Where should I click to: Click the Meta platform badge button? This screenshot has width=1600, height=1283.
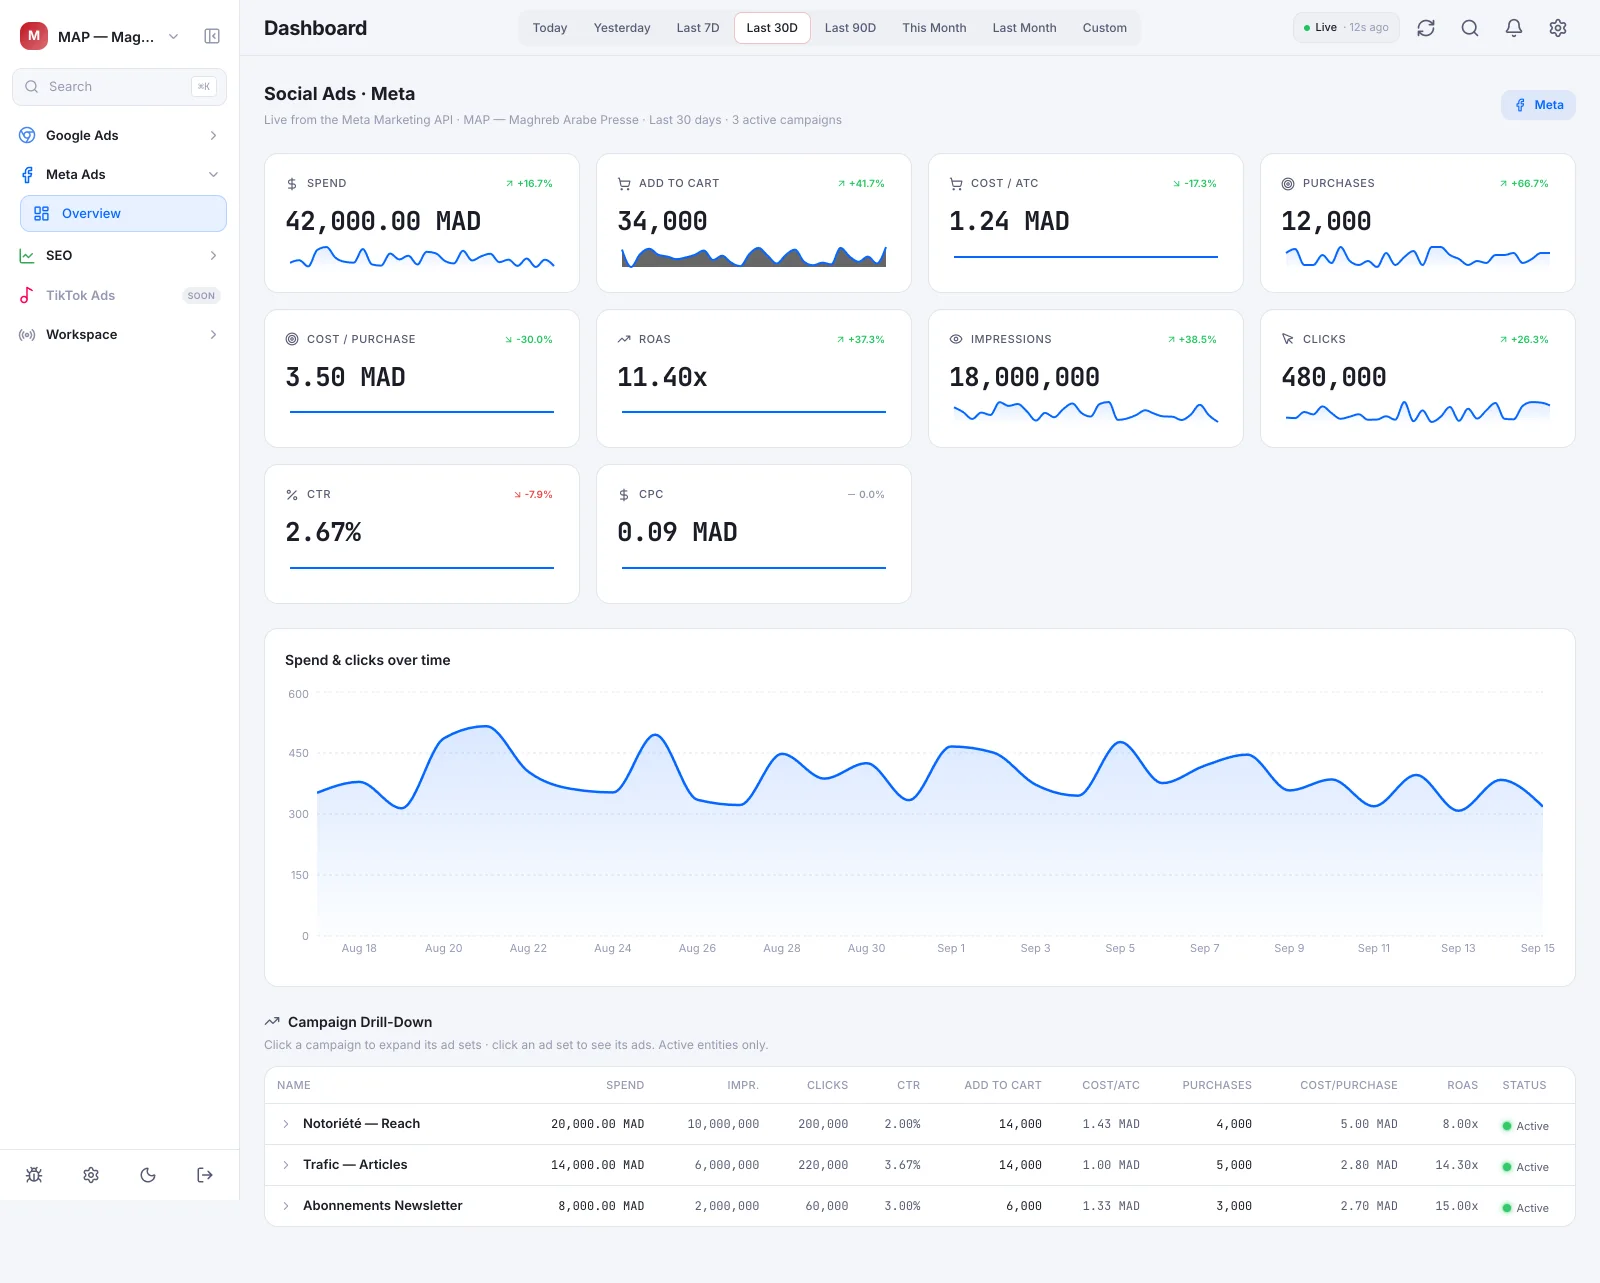coord(1538,105)
